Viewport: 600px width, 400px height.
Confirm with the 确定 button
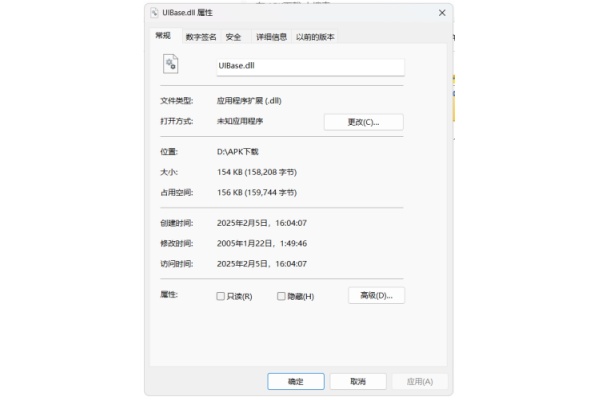[x=295, y=381]
